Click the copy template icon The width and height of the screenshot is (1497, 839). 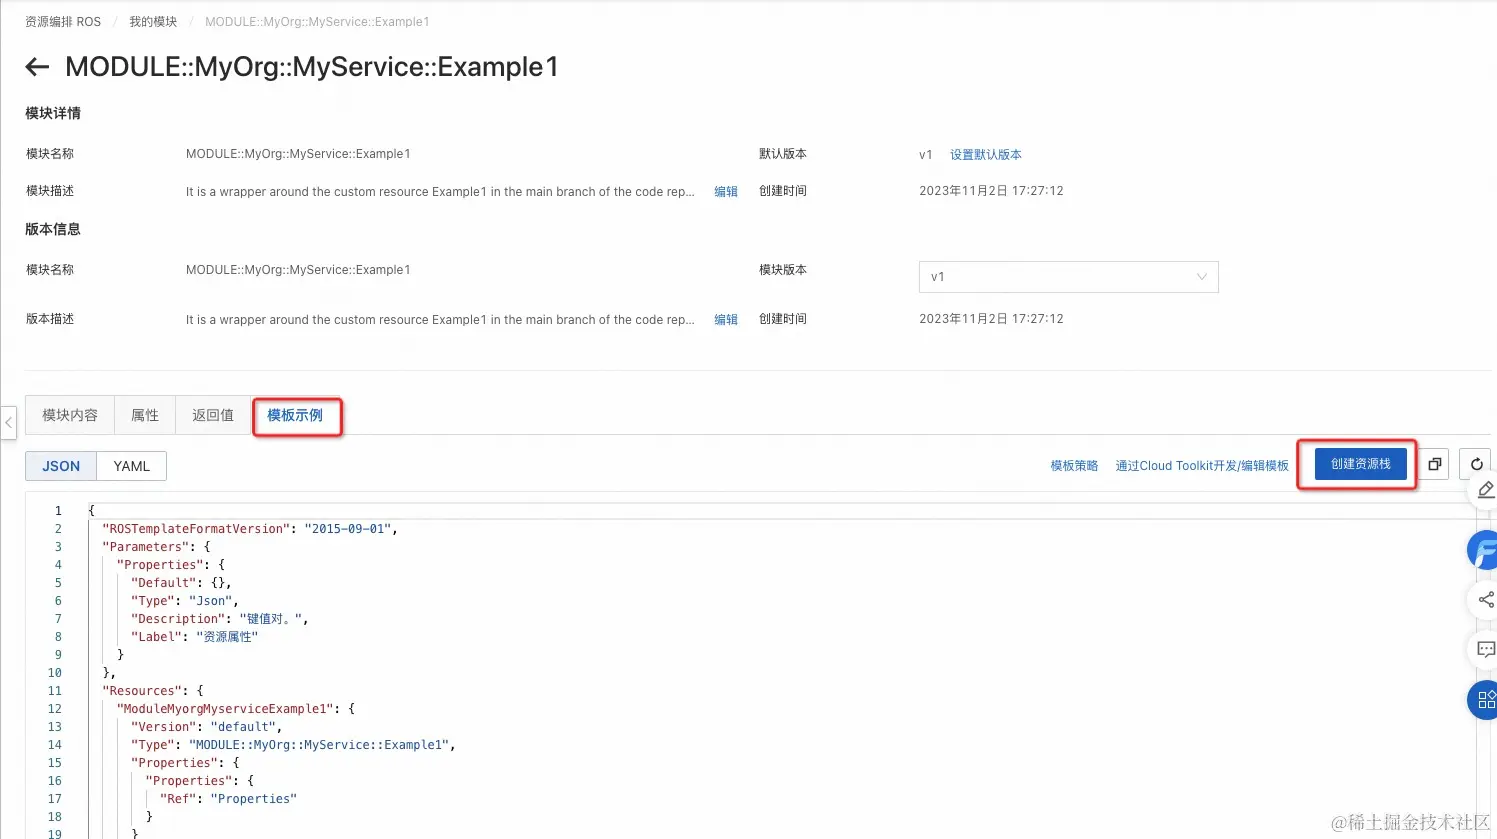click(x=1434, y=464)
